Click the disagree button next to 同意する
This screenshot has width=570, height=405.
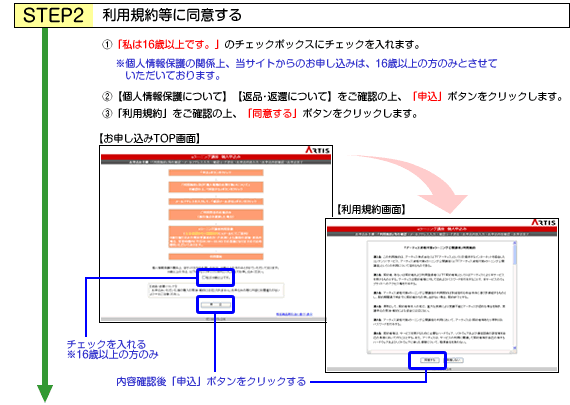click(454, 360)
